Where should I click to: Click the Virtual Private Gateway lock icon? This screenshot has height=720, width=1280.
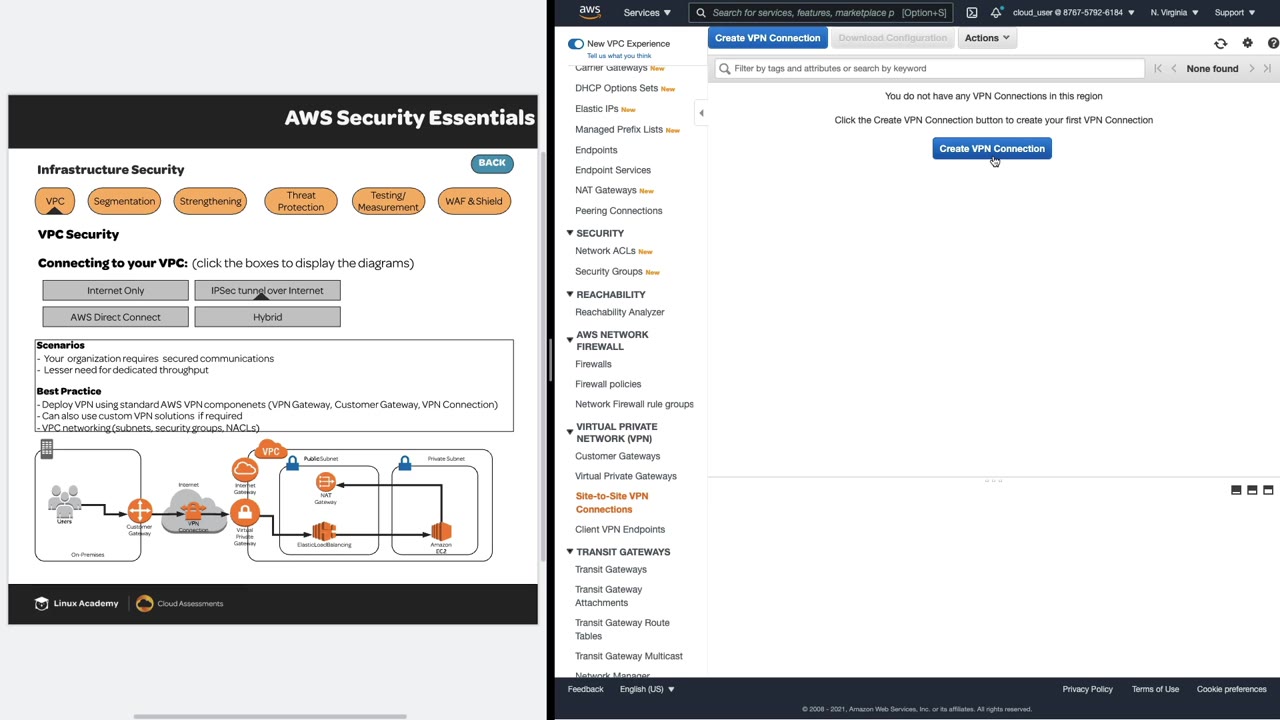click(x=244, y=514)
